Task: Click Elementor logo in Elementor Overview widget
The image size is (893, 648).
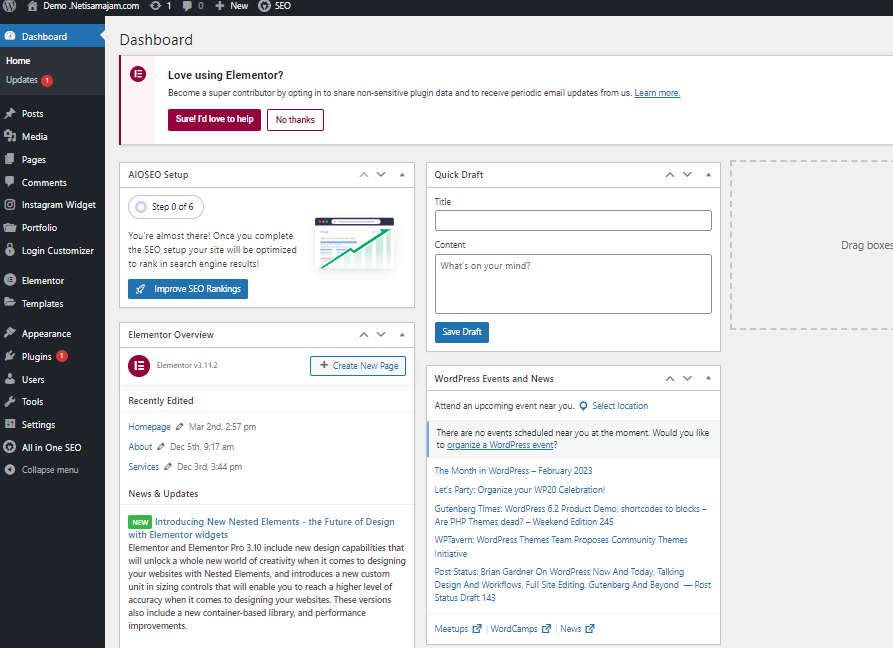Action: pyautogui.click(x=139, y=366)
